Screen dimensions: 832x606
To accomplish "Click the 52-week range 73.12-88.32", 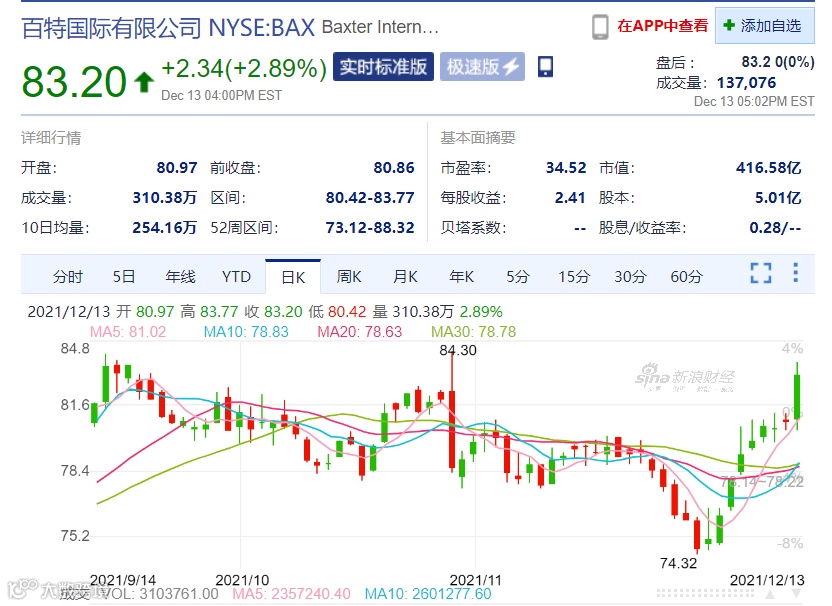I will point(370,228).
